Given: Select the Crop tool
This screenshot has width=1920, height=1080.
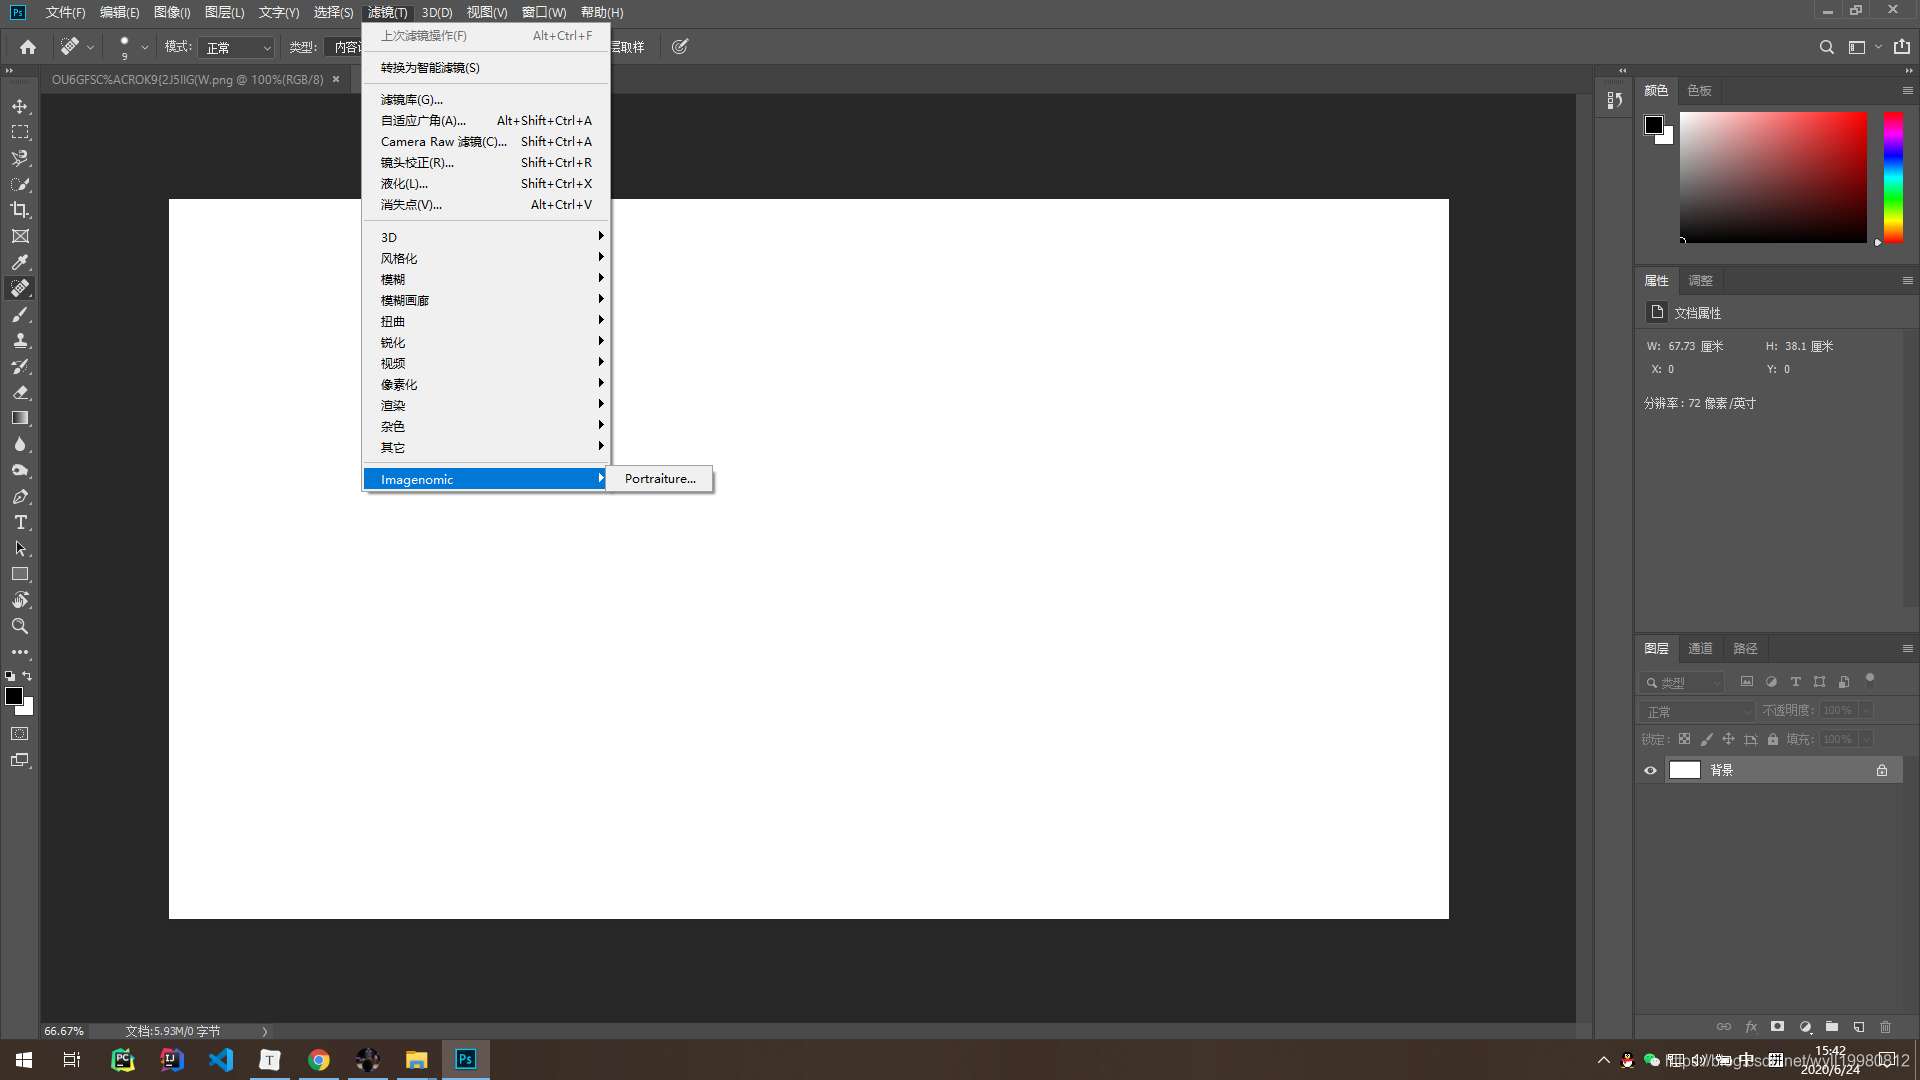Looking at the screenshot, I should 20,210.
